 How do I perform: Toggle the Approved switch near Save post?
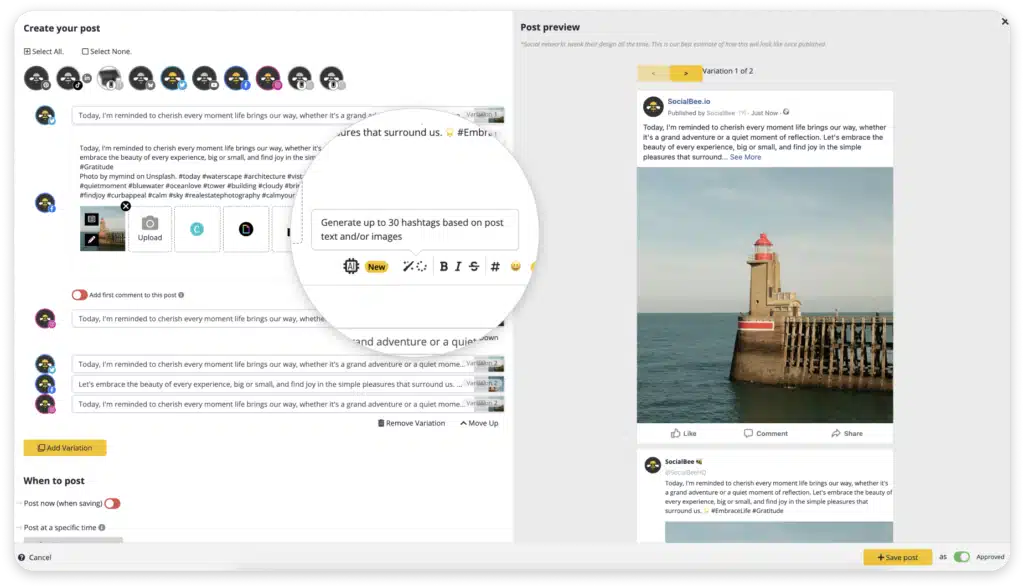tap(961, 557)
